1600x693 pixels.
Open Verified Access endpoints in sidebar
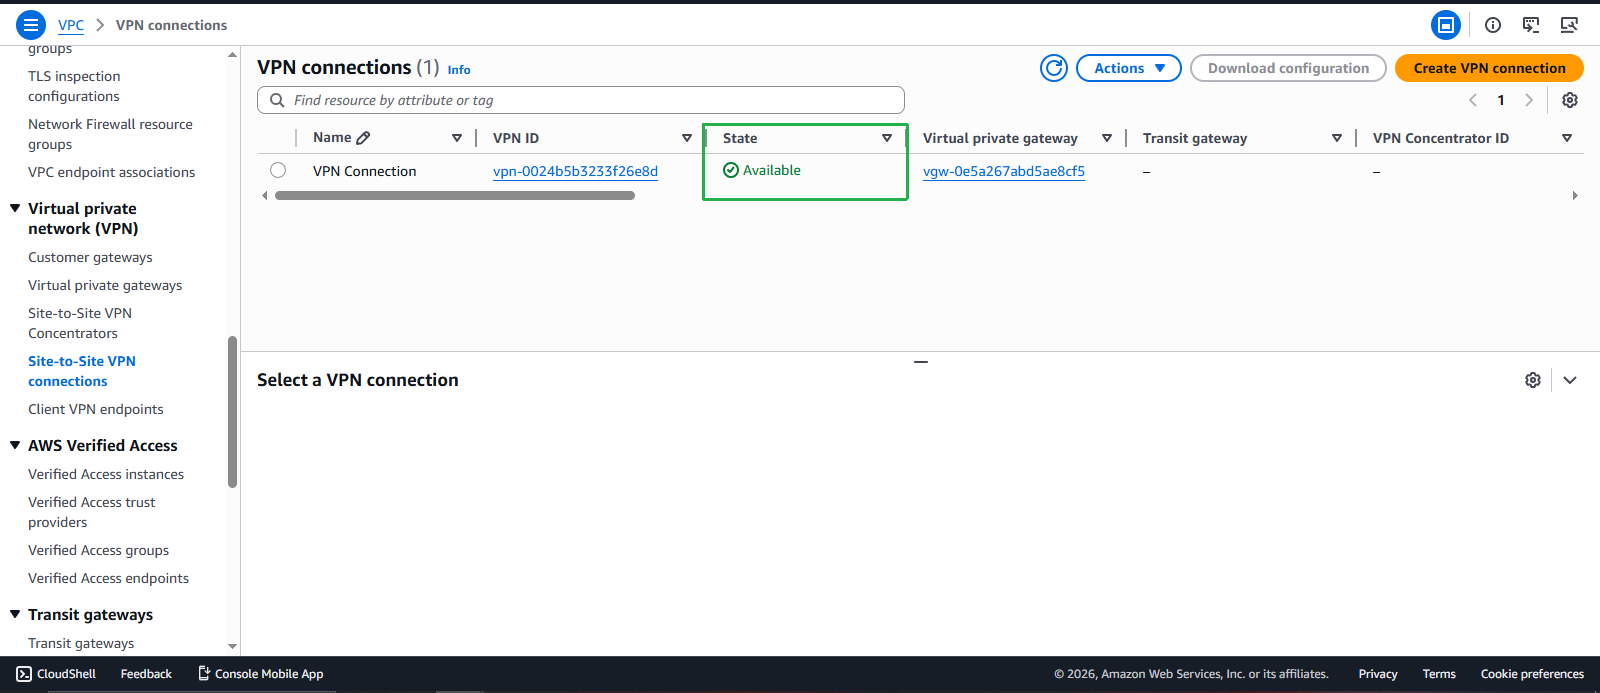(108, 578)
